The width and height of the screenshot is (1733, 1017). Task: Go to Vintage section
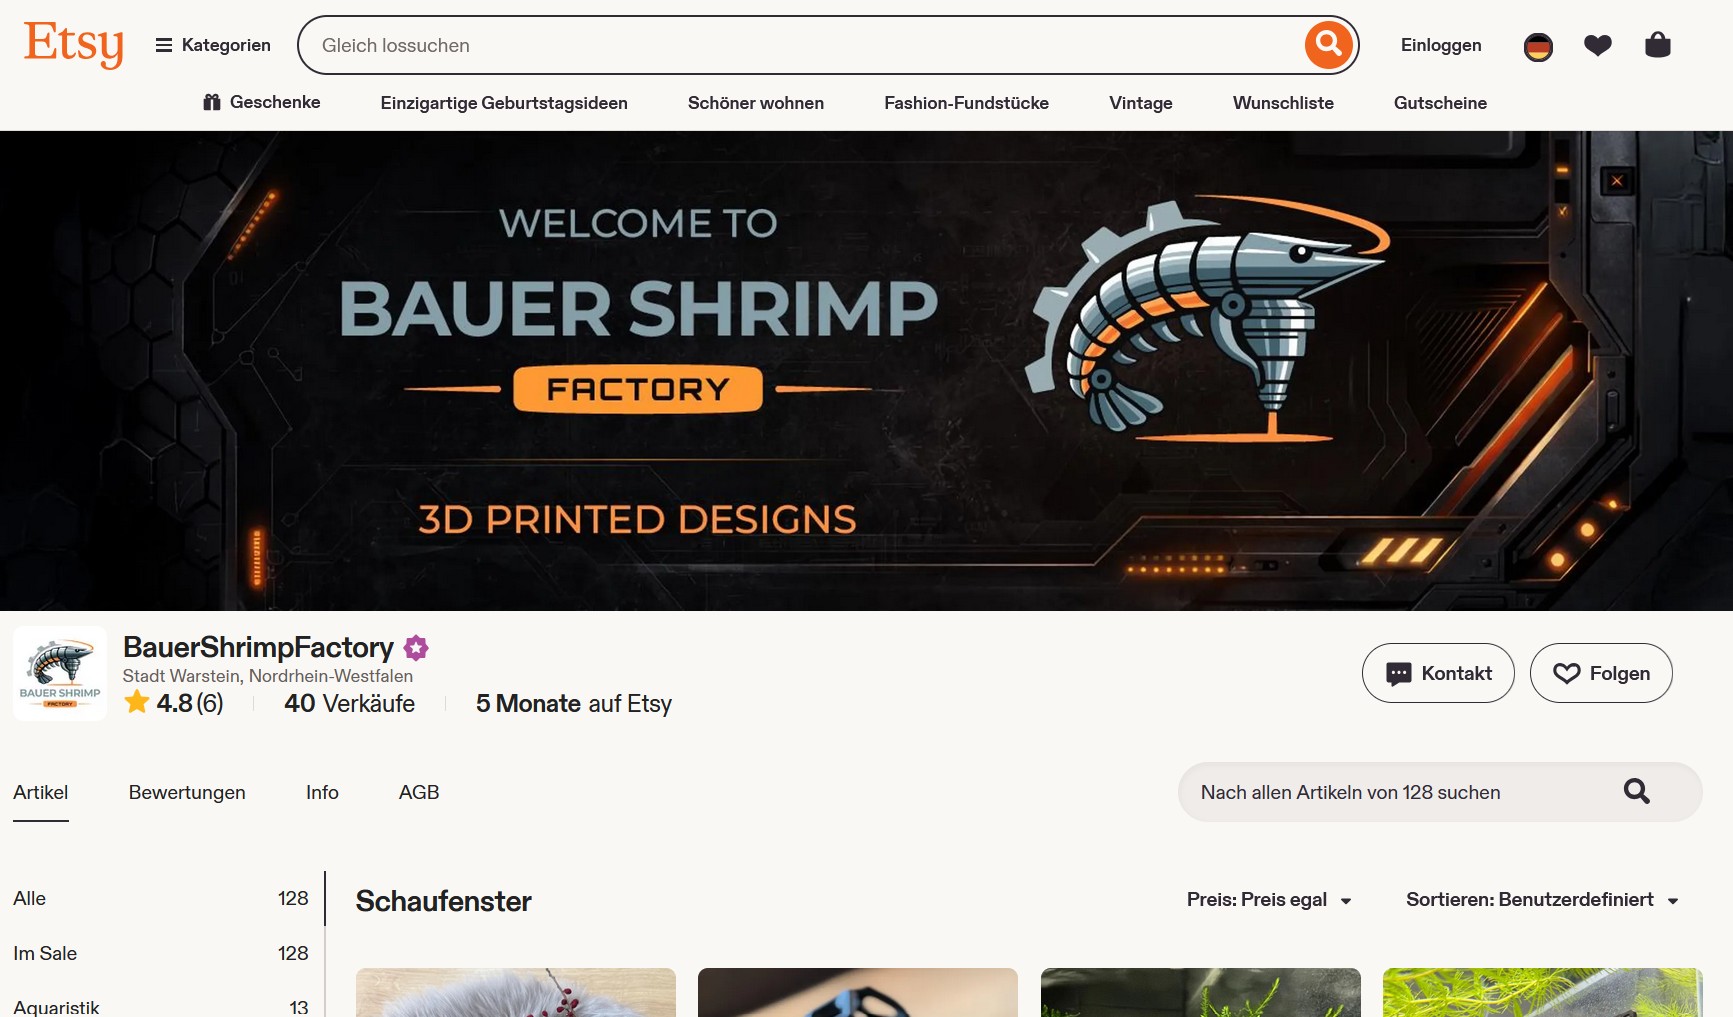coord(1141,103)
